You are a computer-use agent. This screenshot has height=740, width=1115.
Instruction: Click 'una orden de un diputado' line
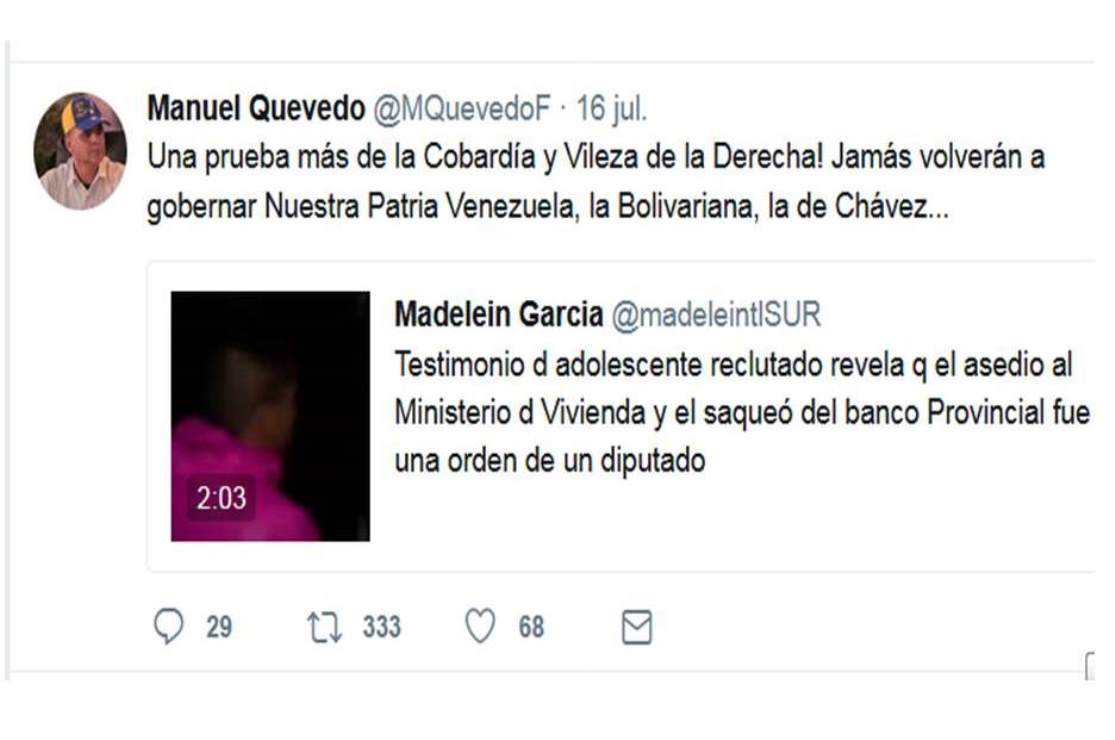(x=550, y=461)
